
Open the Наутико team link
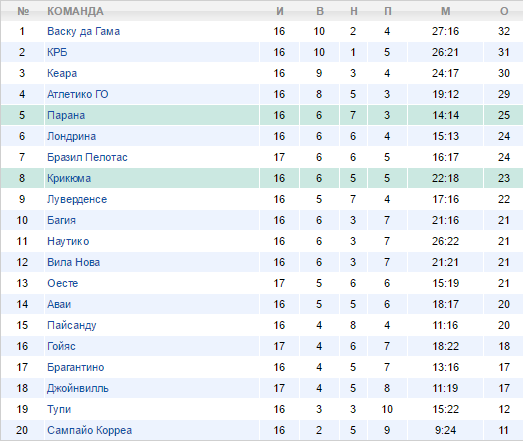tap(68, 242)
